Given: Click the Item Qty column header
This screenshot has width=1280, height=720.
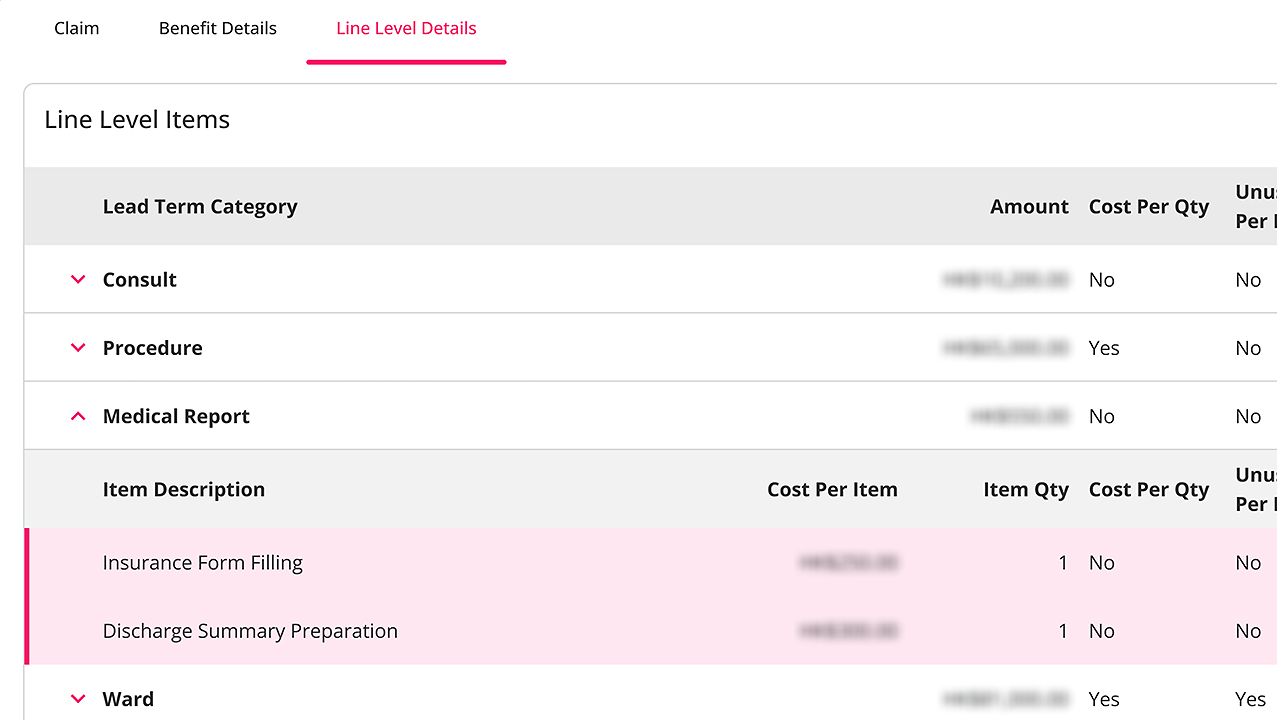Looking at the screenshot, I should (1026, 490).
